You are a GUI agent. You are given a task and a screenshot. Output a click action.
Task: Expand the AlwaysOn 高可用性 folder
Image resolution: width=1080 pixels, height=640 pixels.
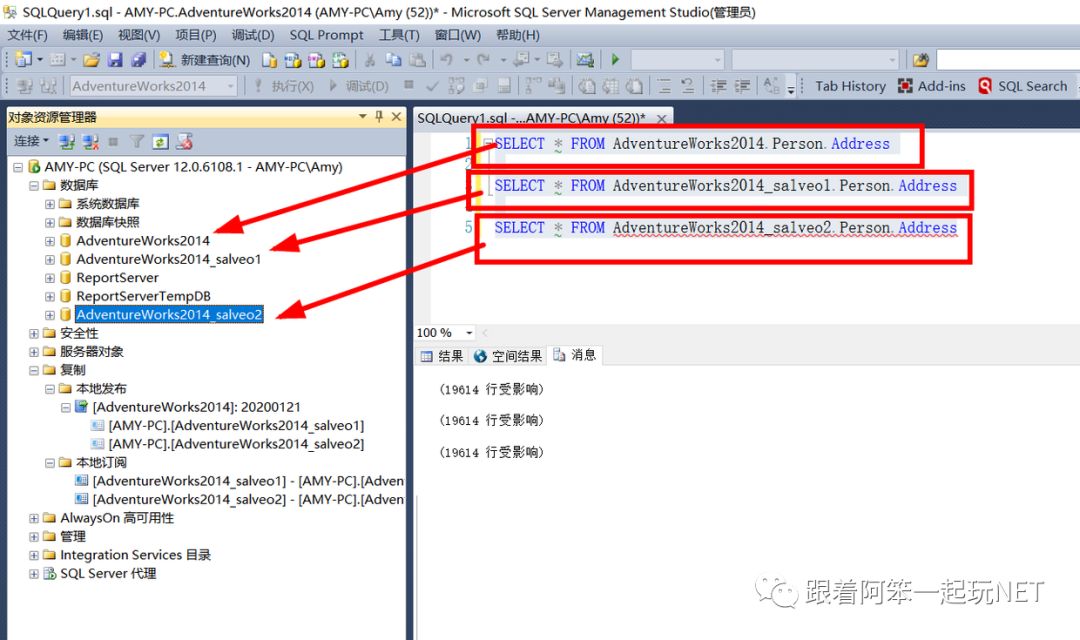point(34,518)
